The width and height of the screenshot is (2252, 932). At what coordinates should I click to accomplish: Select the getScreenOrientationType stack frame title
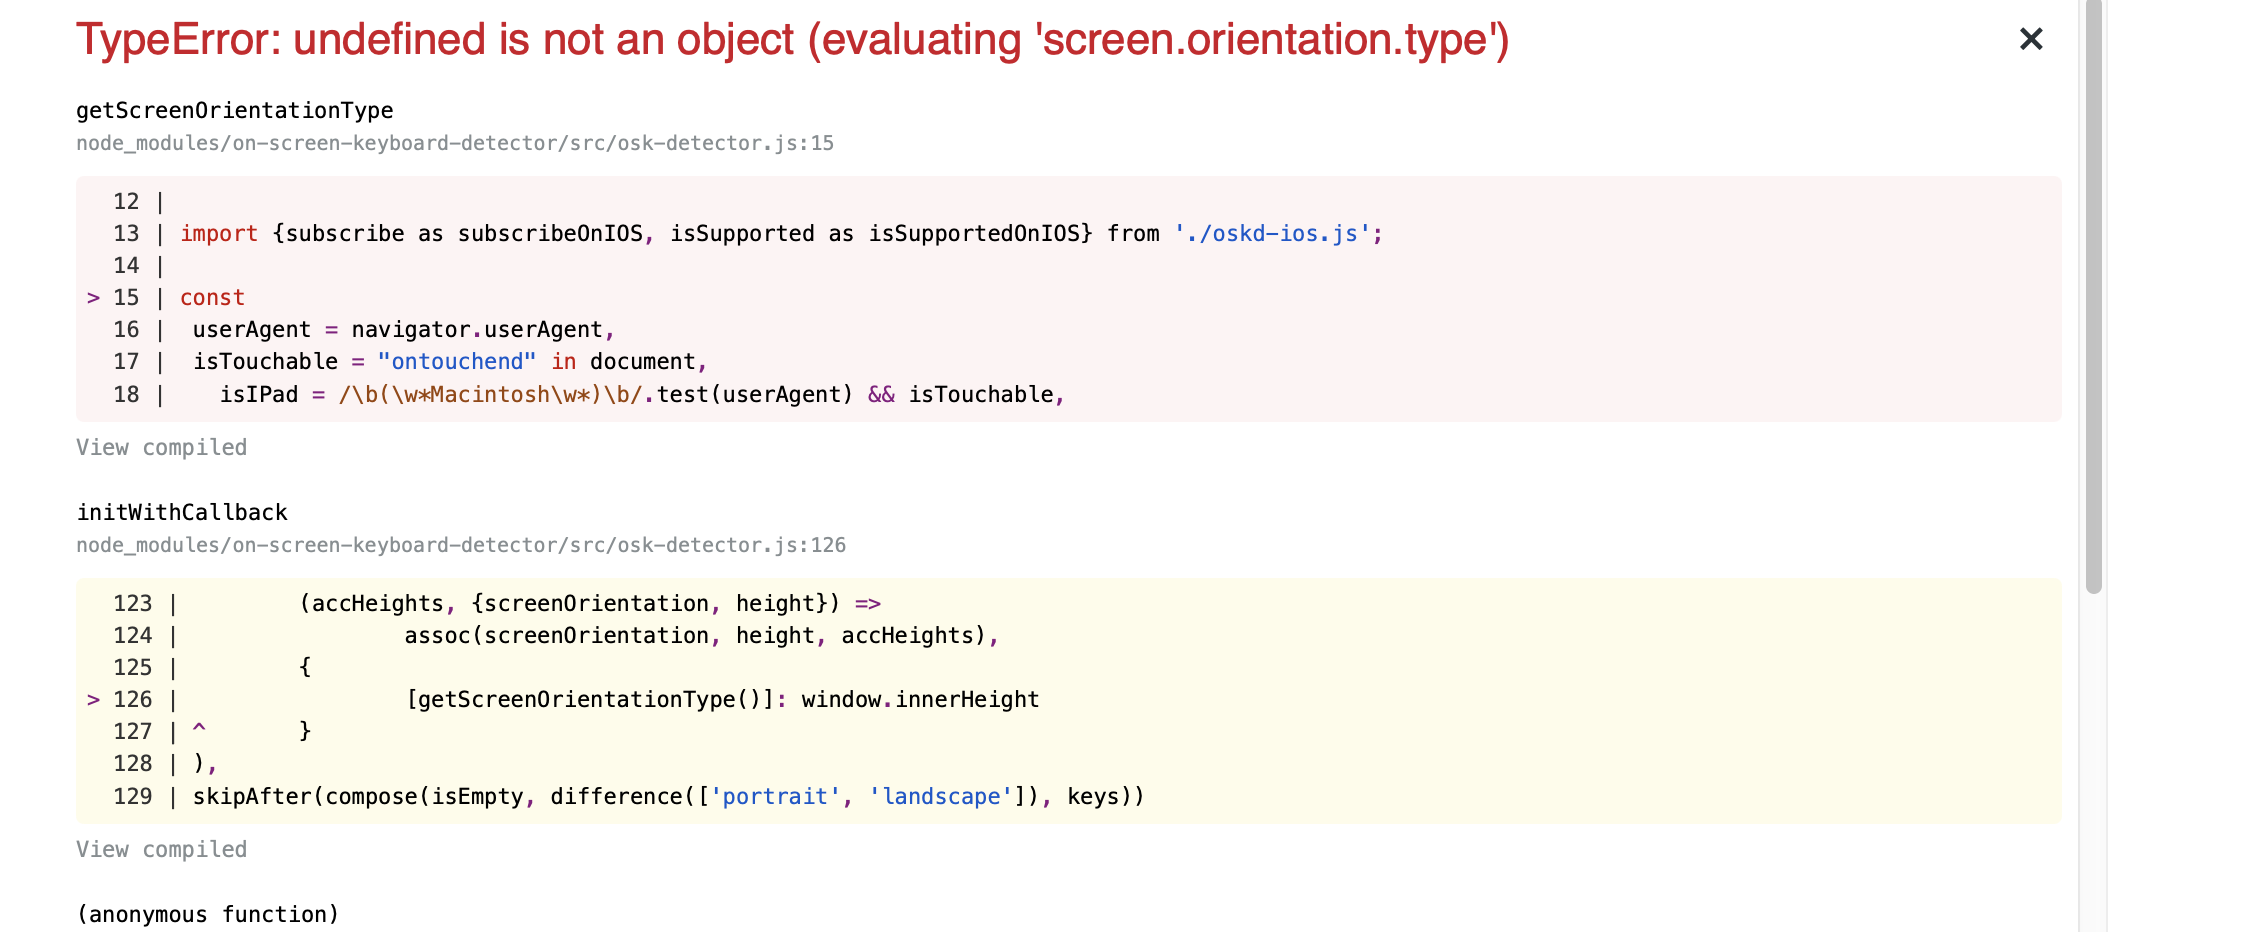click(235, 110)
